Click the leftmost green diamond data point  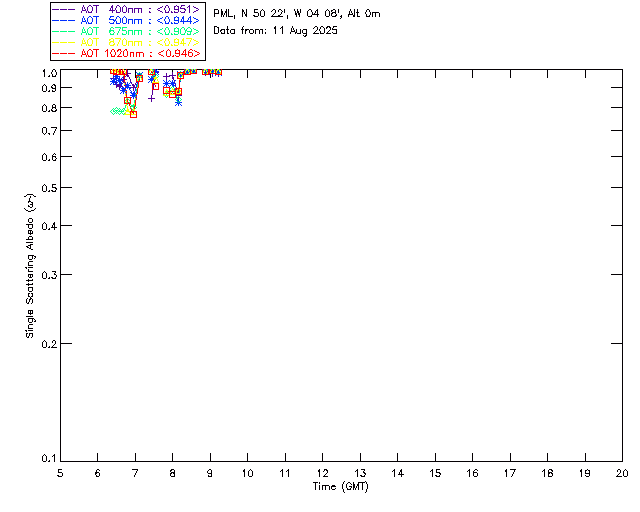click(x=113, y=111)
